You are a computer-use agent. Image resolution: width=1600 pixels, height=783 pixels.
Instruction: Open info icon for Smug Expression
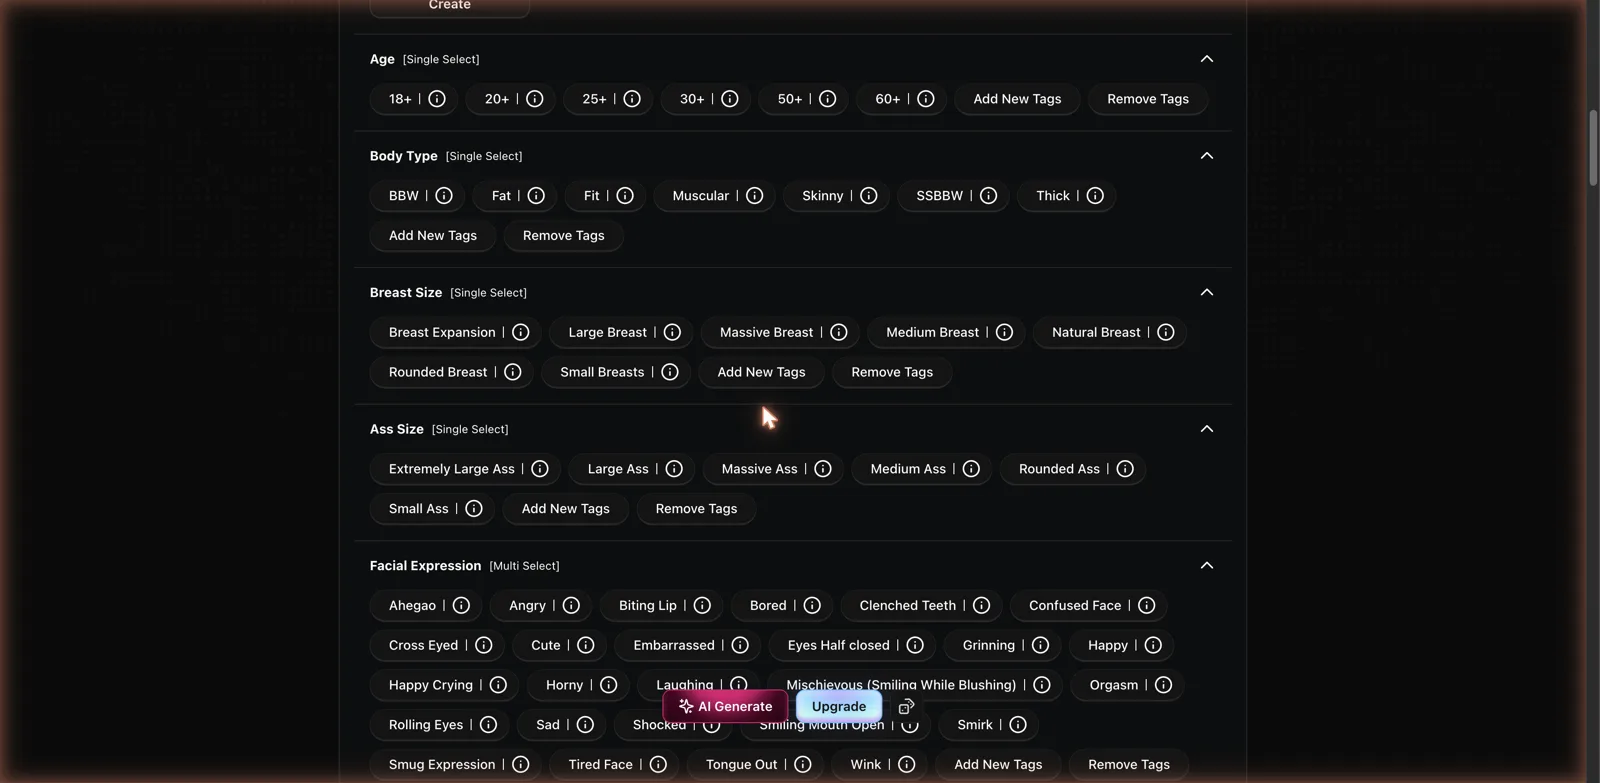point(521,764)
